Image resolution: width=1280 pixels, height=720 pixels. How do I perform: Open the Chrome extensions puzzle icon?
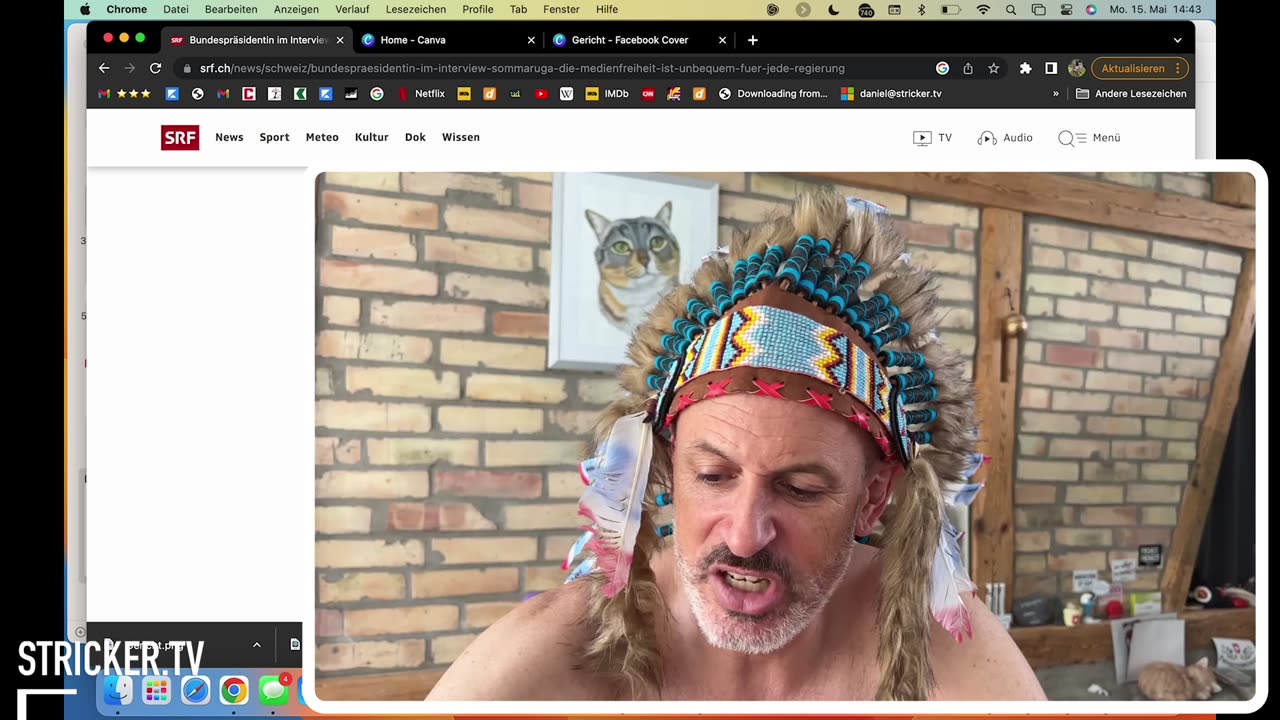[x=1025, y=68]
